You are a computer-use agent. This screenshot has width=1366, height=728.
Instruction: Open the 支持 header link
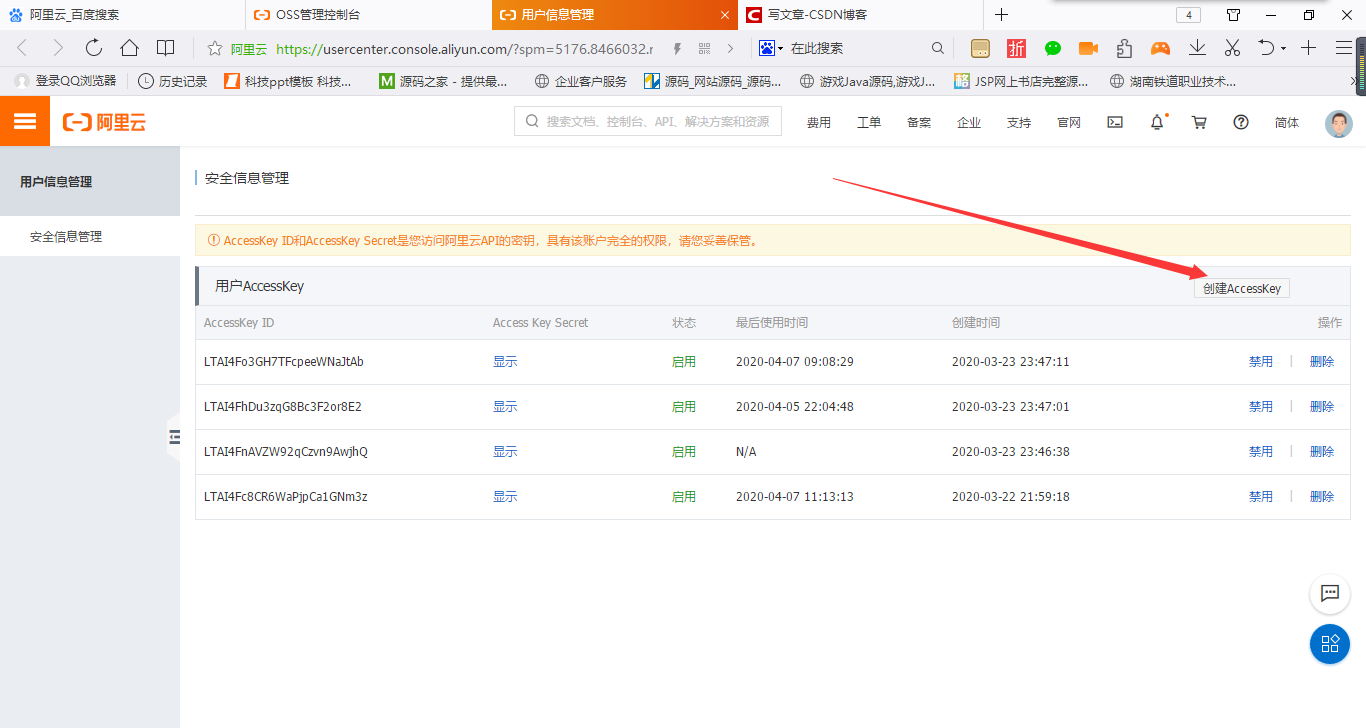1019,122
